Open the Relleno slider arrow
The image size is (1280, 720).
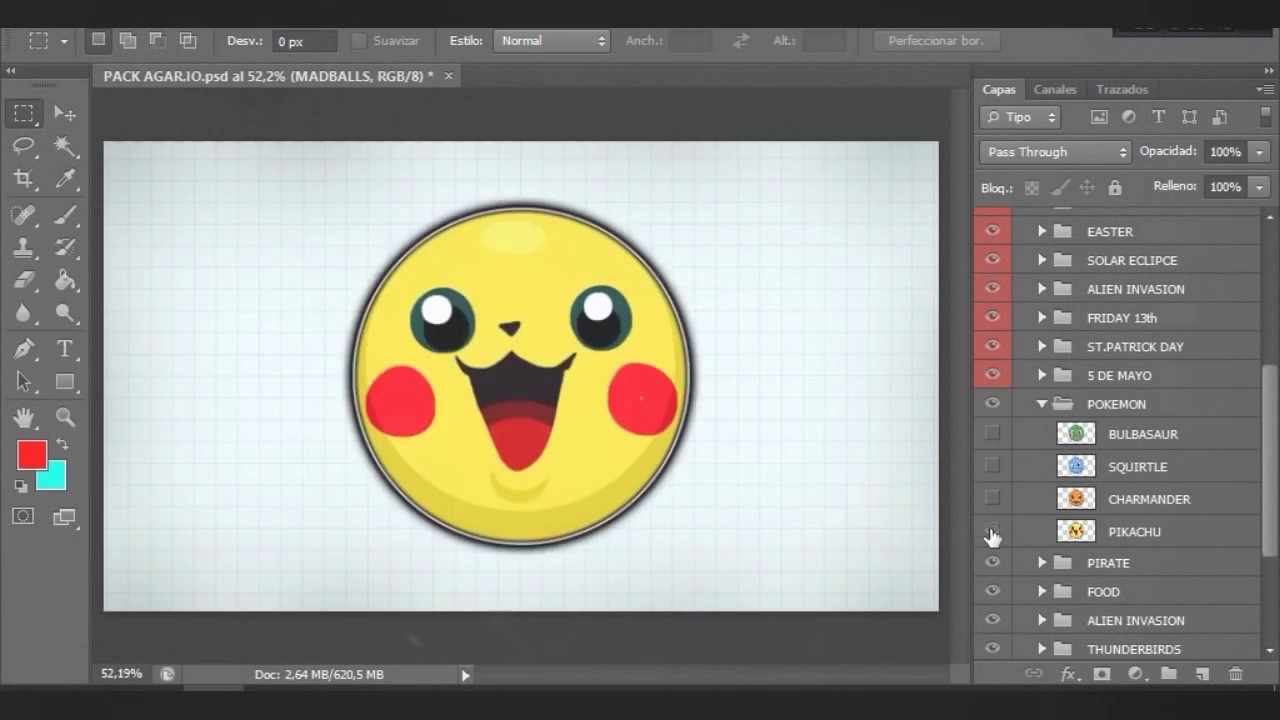click(1259, 187)
